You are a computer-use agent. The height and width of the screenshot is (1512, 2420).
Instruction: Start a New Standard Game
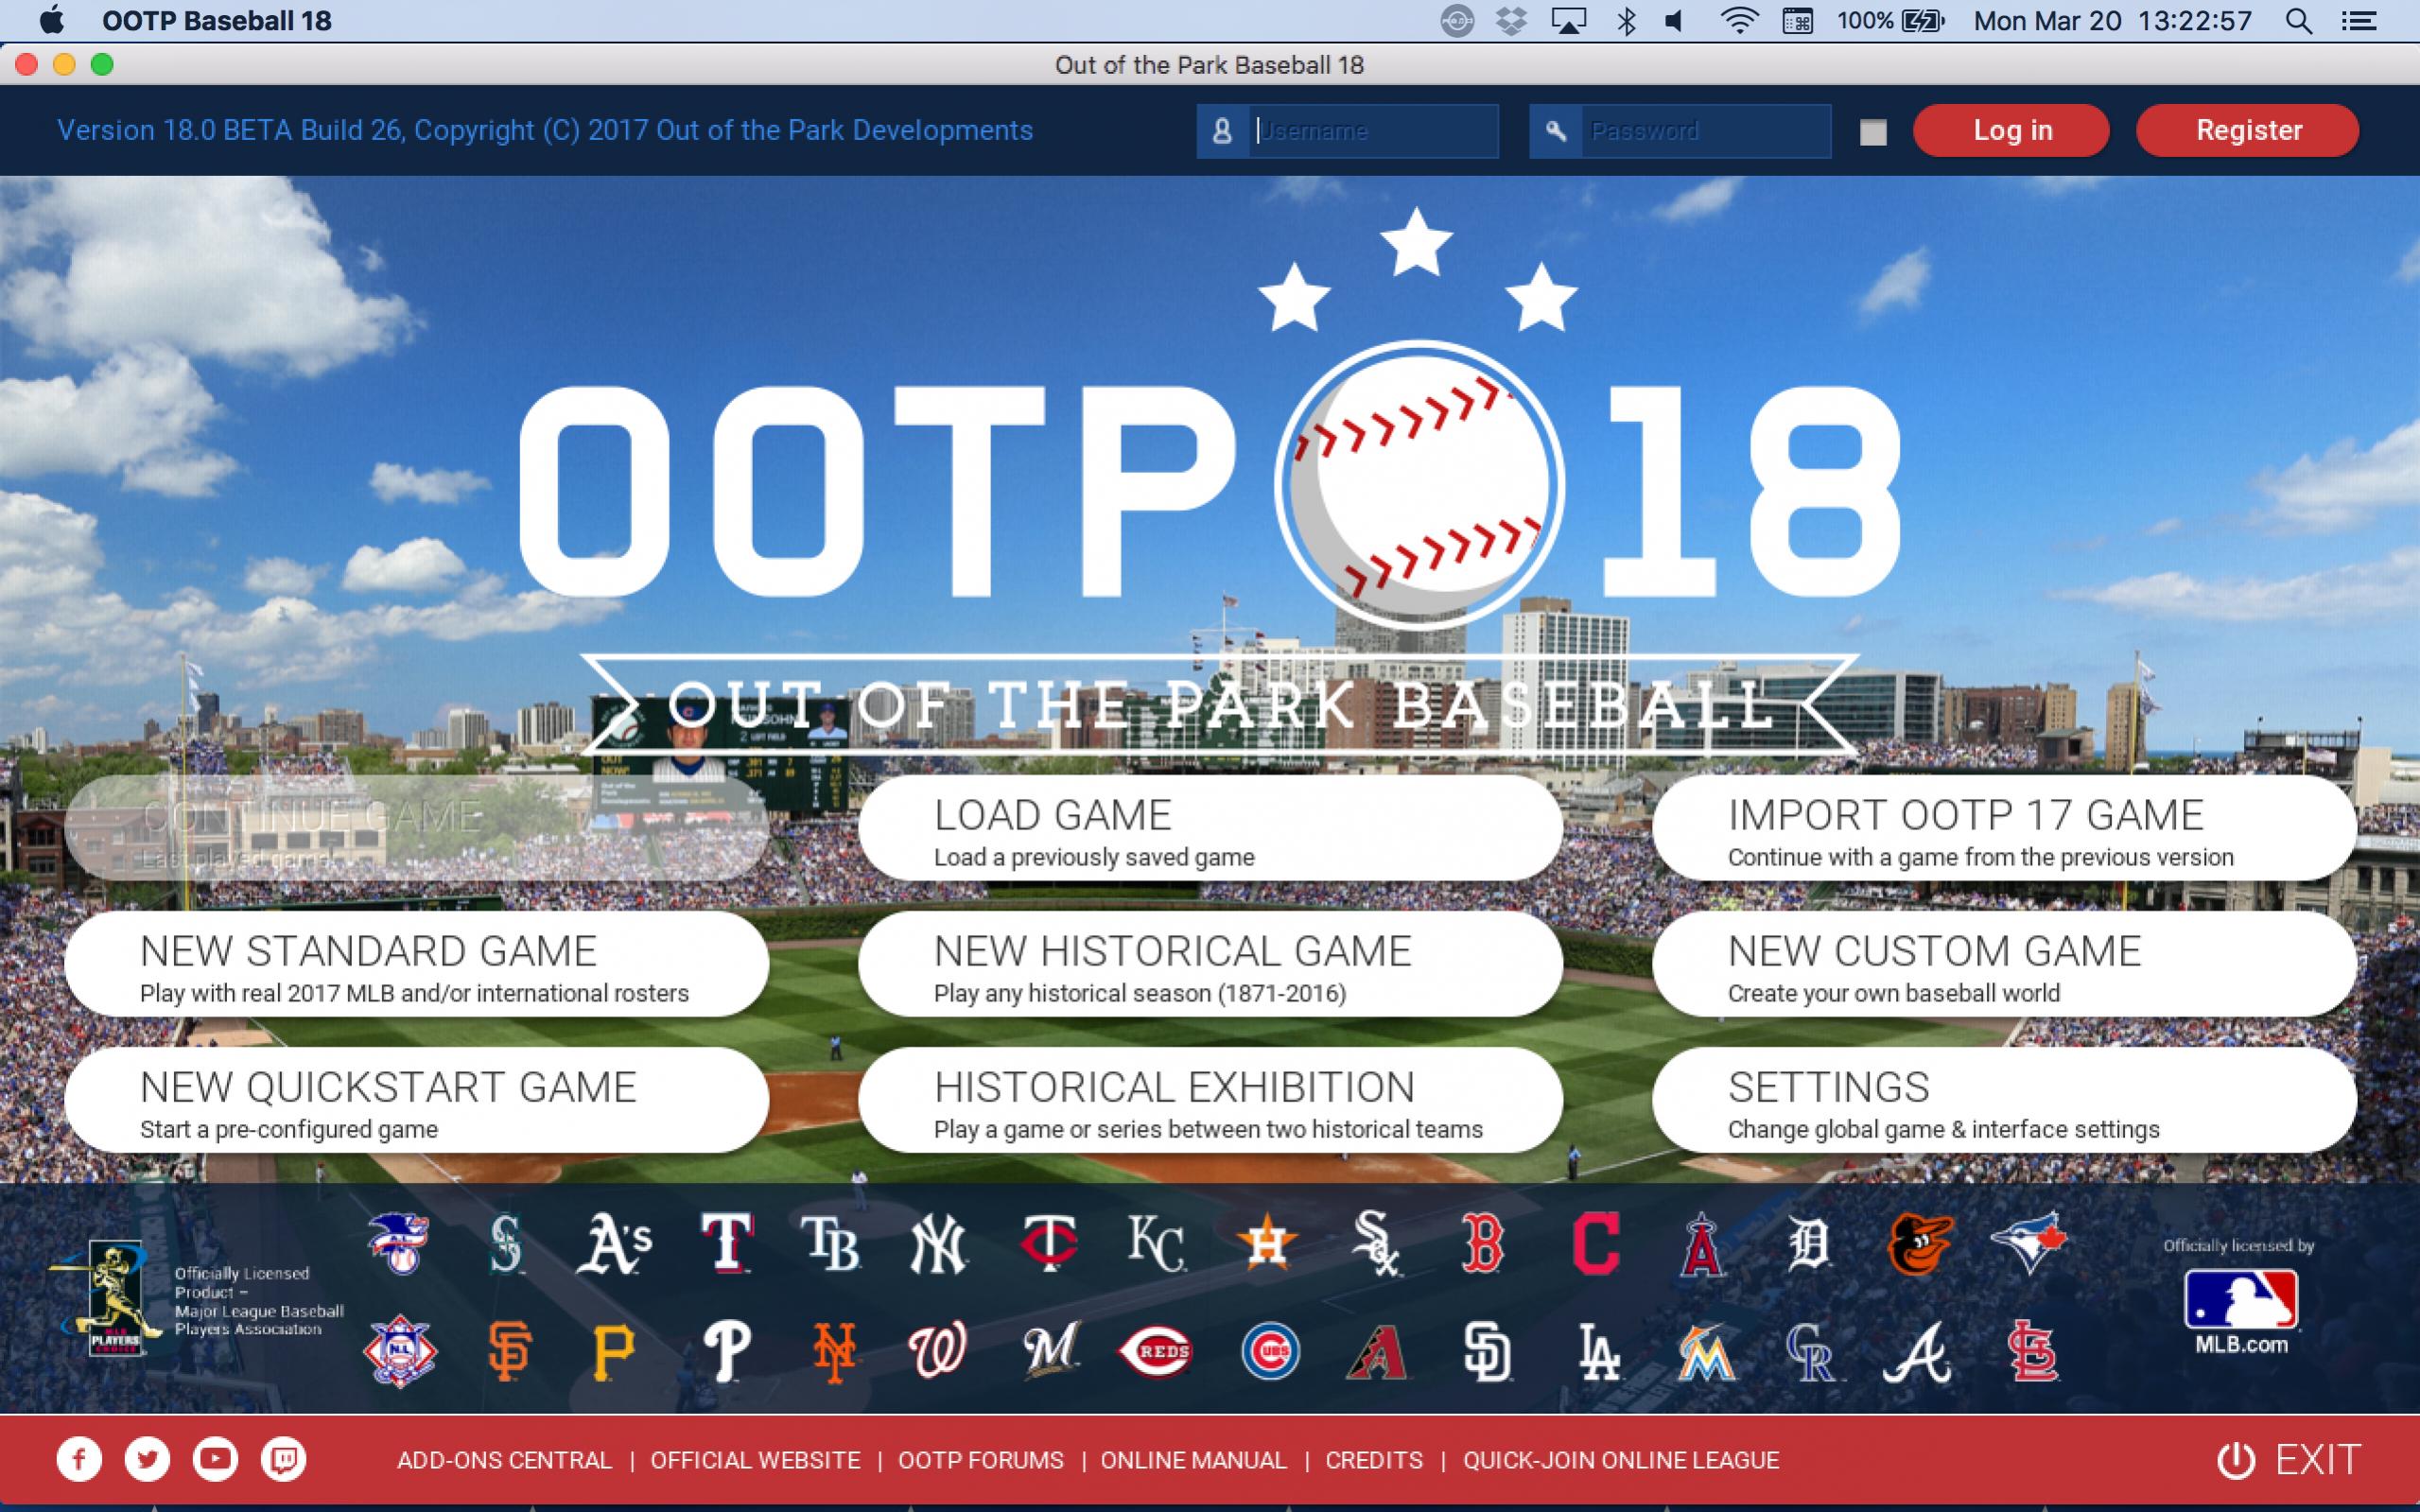pos(416,965)
